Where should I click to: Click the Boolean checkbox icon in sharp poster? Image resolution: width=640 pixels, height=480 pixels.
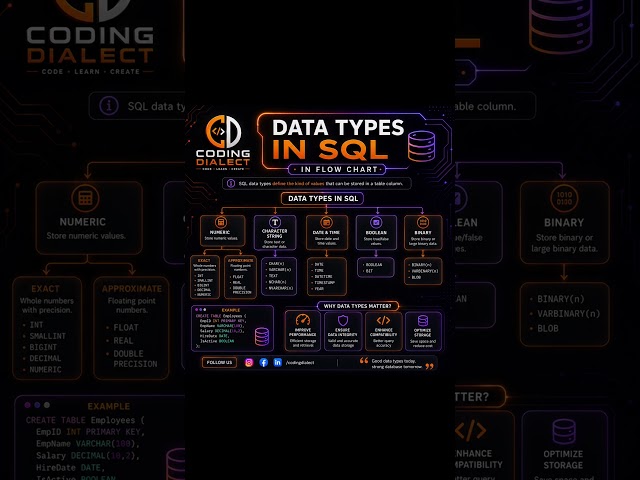click(376, 222)
